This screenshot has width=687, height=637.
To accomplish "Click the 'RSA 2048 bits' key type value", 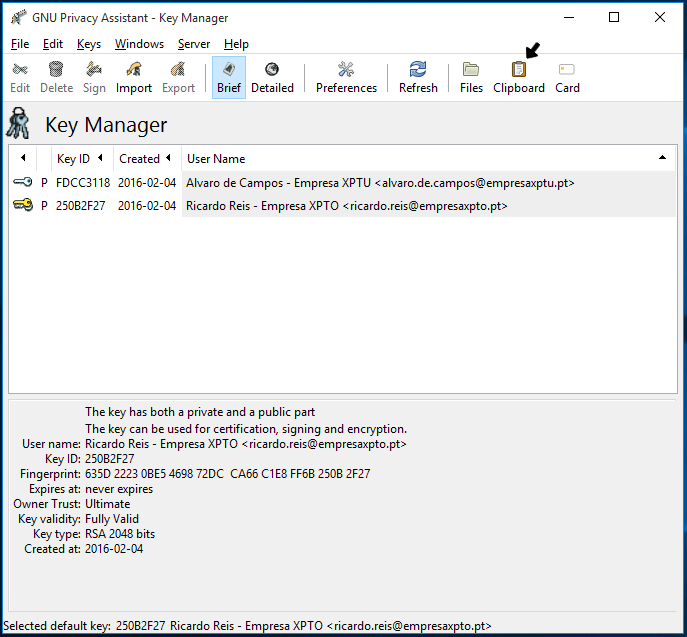I will pos(120,534).
